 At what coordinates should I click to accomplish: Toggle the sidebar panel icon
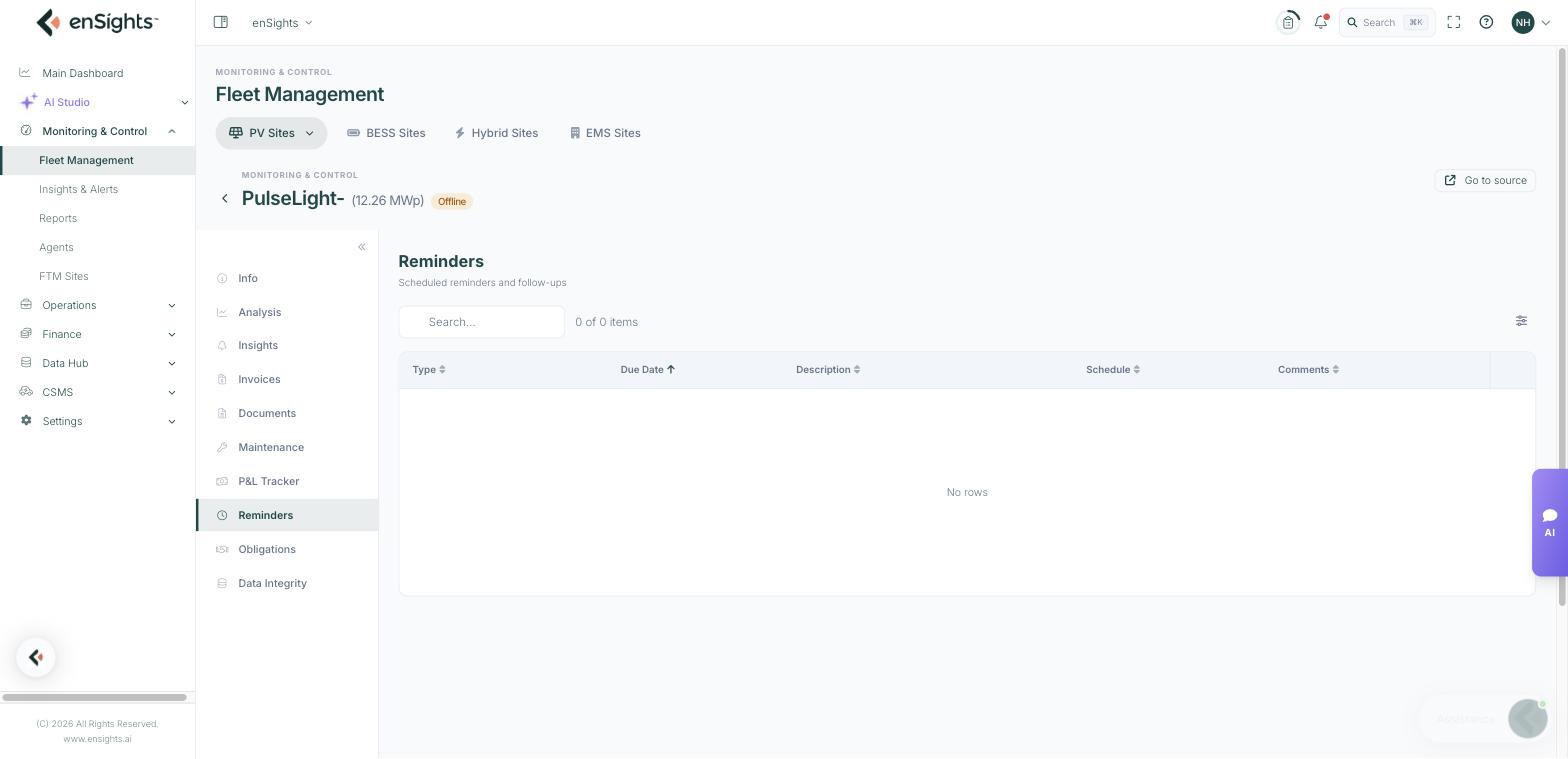[x=221, y=22]
